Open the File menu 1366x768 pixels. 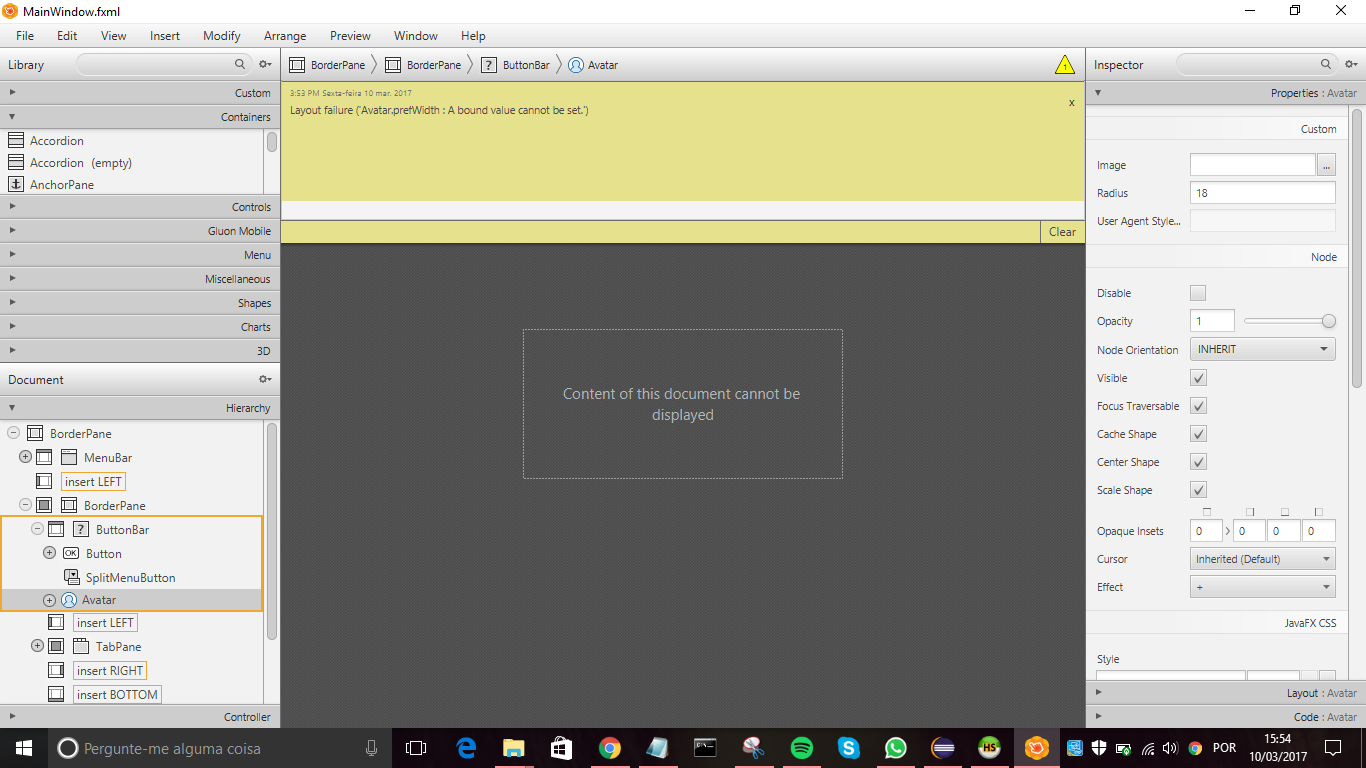[25, 36]
